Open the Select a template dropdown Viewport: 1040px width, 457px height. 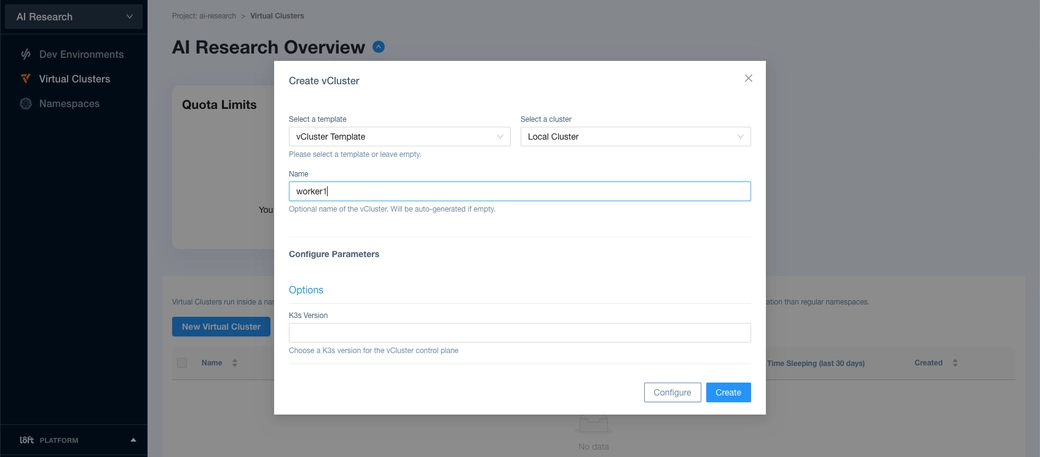pyautogui.click(x=399, y=137)
